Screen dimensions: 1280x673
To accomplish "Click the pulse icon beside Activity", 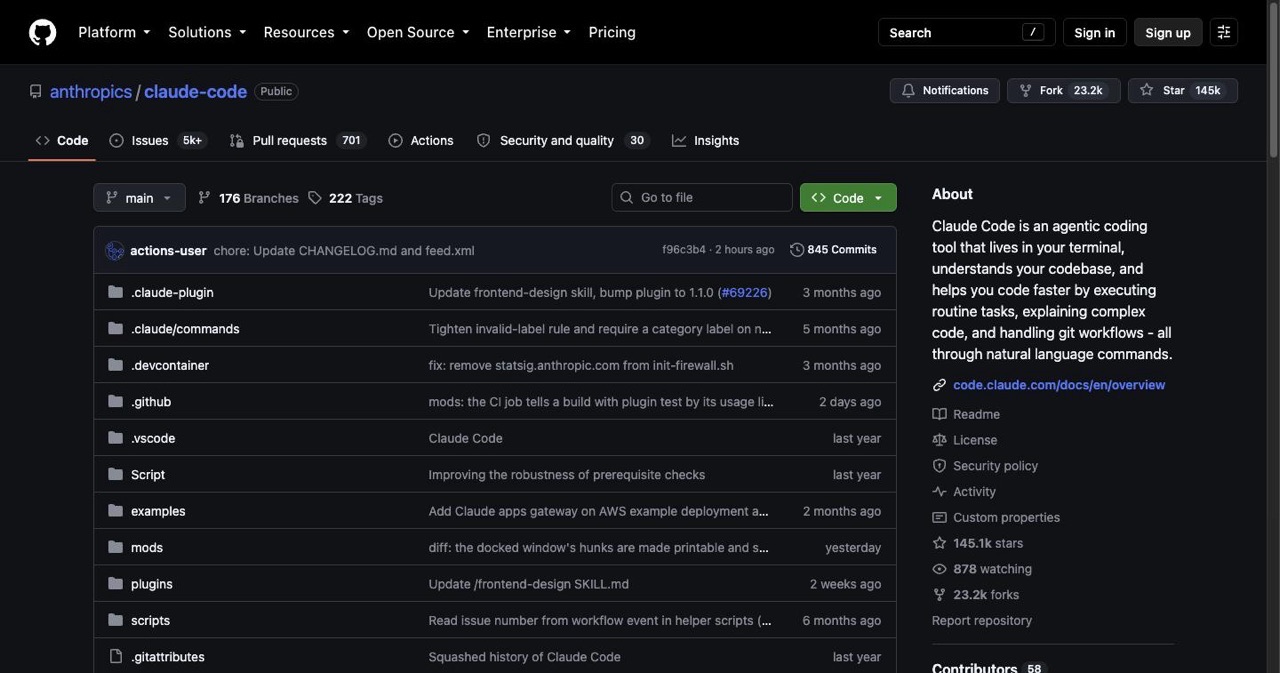I will click(939, 492).
